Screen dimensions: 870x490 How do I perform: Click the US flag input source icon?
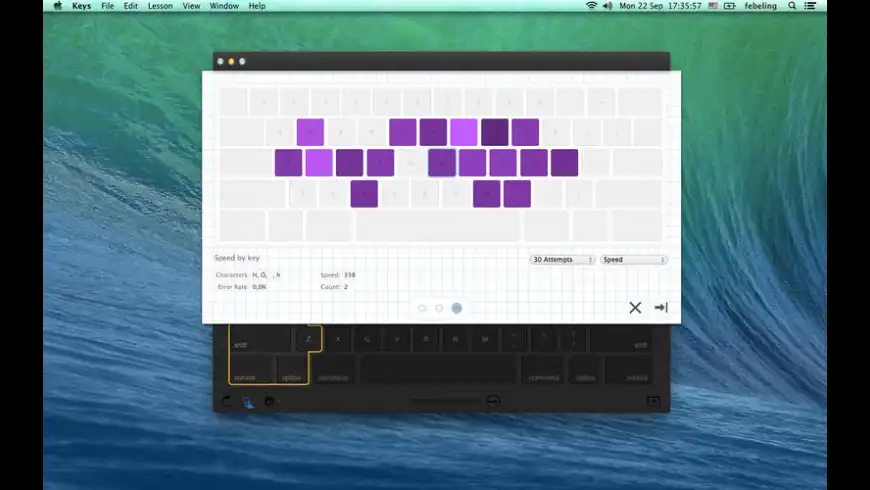click(713, 6)
